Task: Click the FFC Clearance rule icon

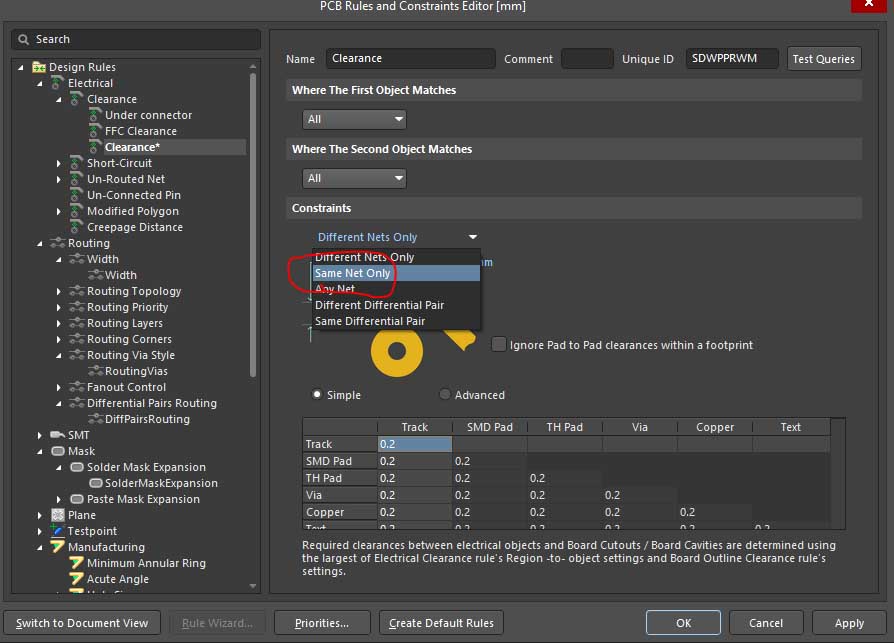Action: (95, 131)
